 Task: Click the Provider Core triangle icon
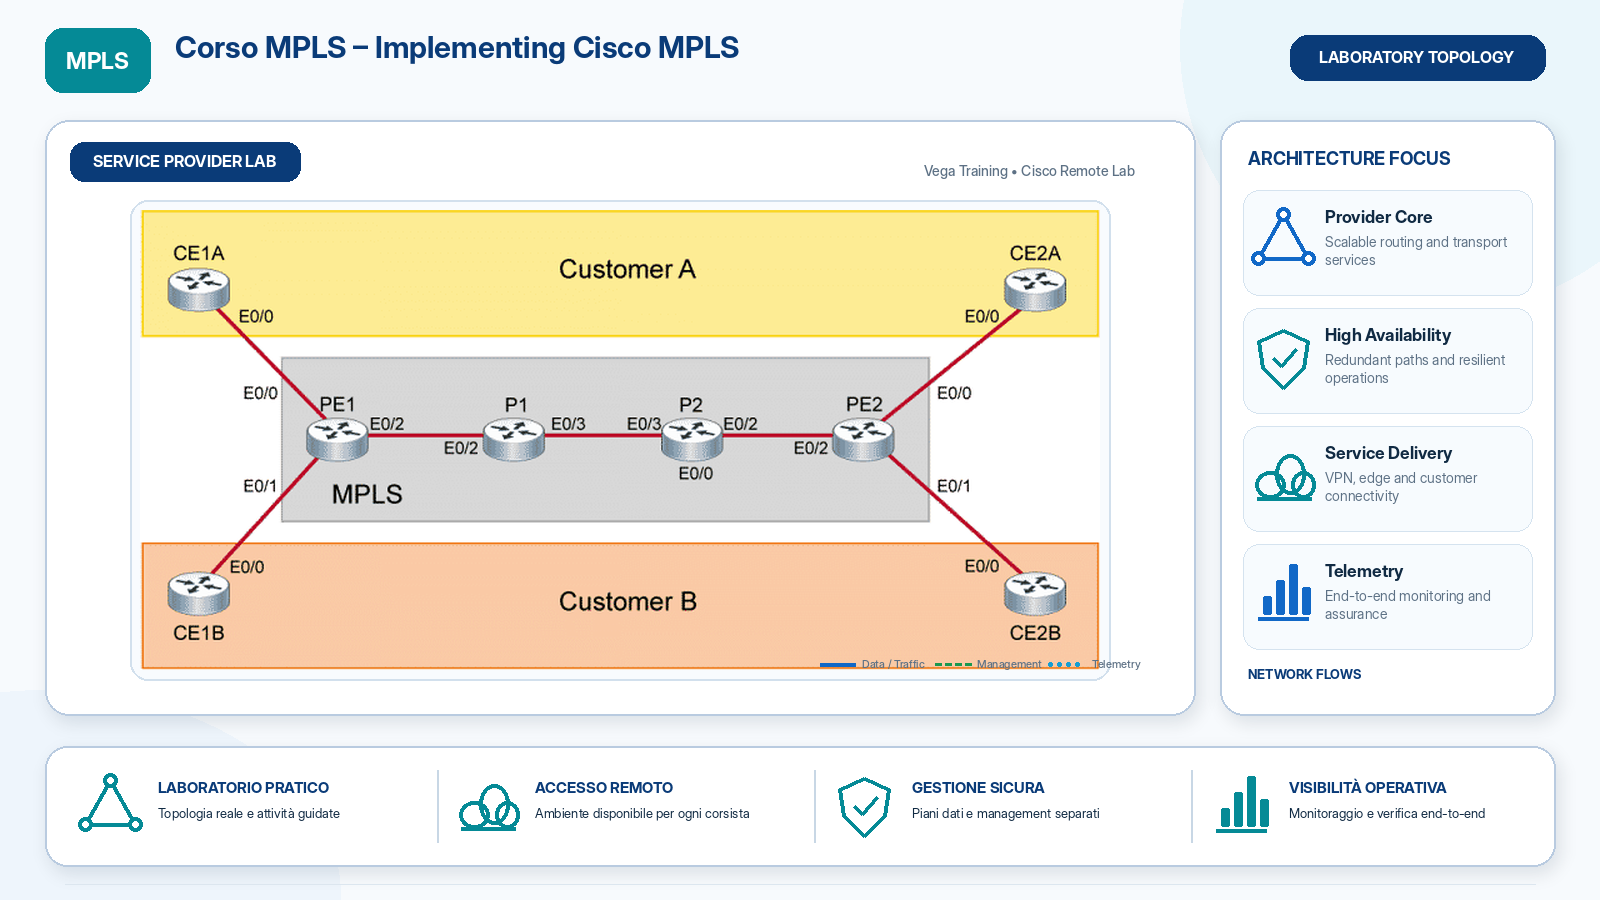click(1284, 237)
